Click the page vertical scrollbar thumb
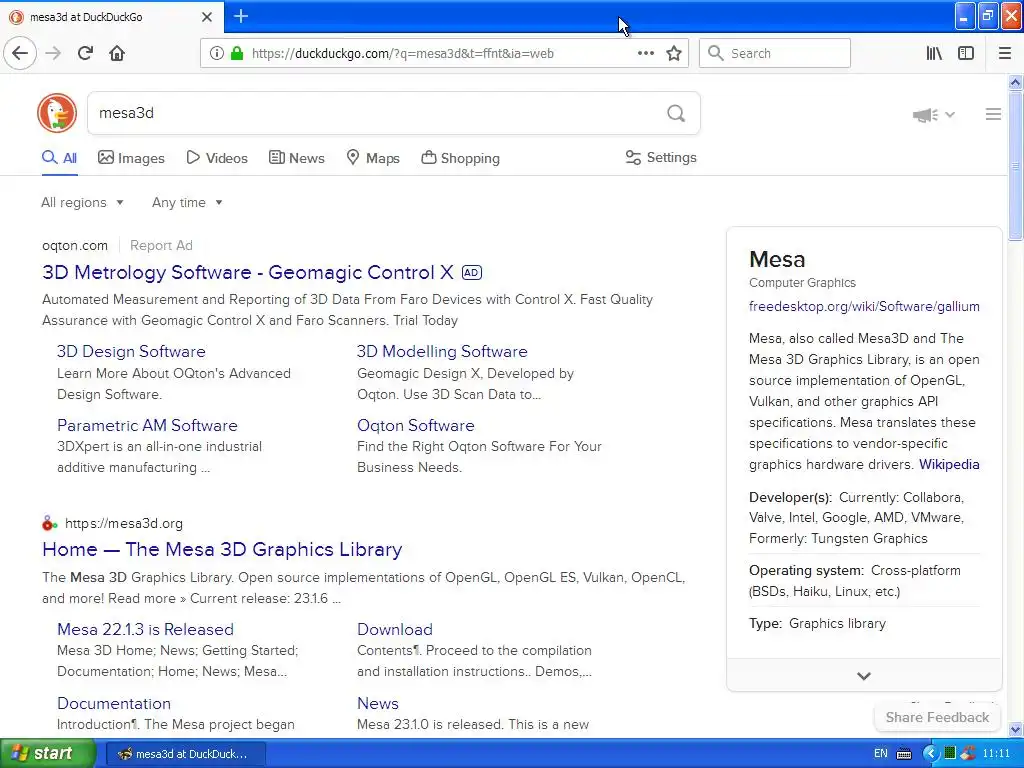Viewport: 1024px width, 768px height. [1016, 166]
